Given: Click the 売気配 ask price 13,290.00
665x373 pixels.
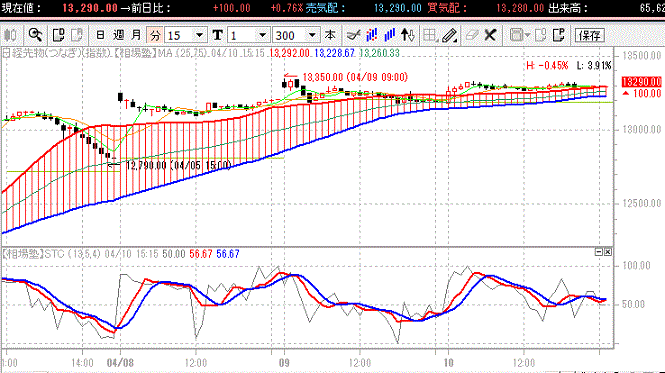Looking at the screenshot, I should 398,8.
